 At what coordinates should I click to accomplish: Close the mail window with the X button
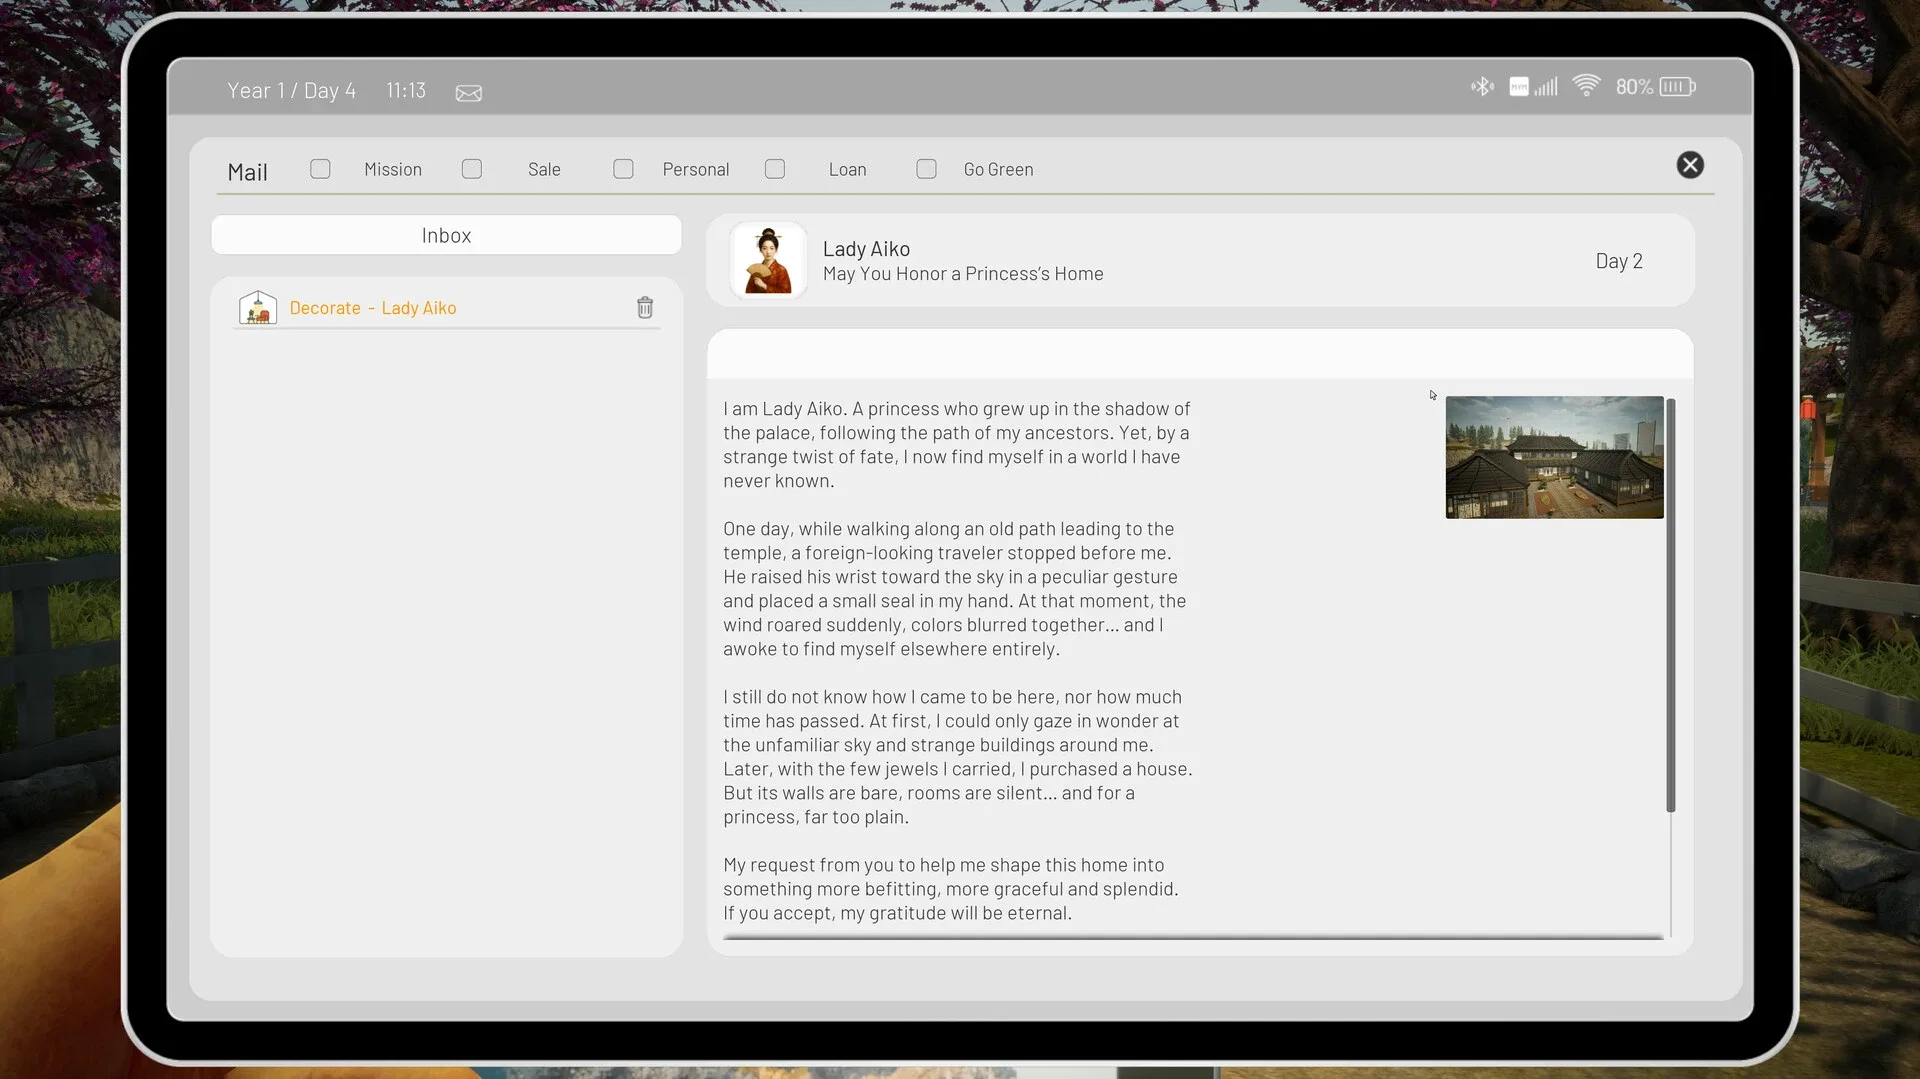(x=1690, y=165)
